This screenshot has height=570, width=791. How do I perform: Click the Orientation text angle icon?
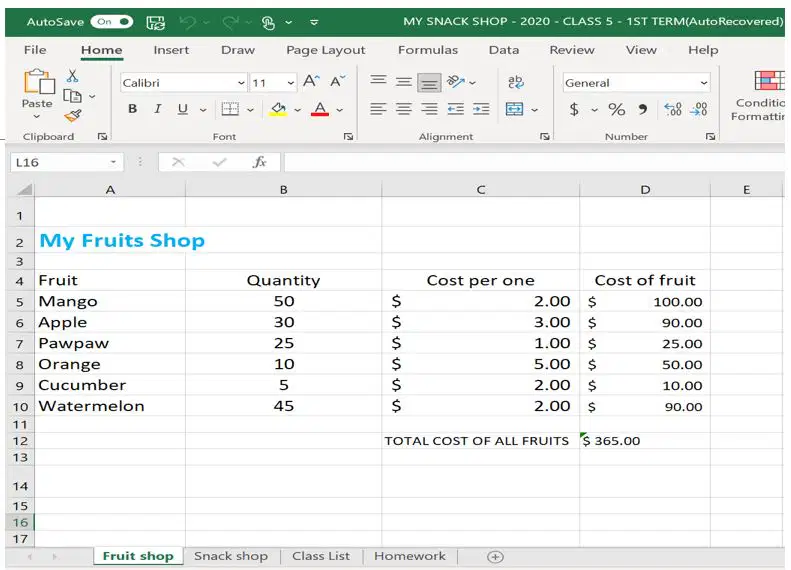point(456,81)
